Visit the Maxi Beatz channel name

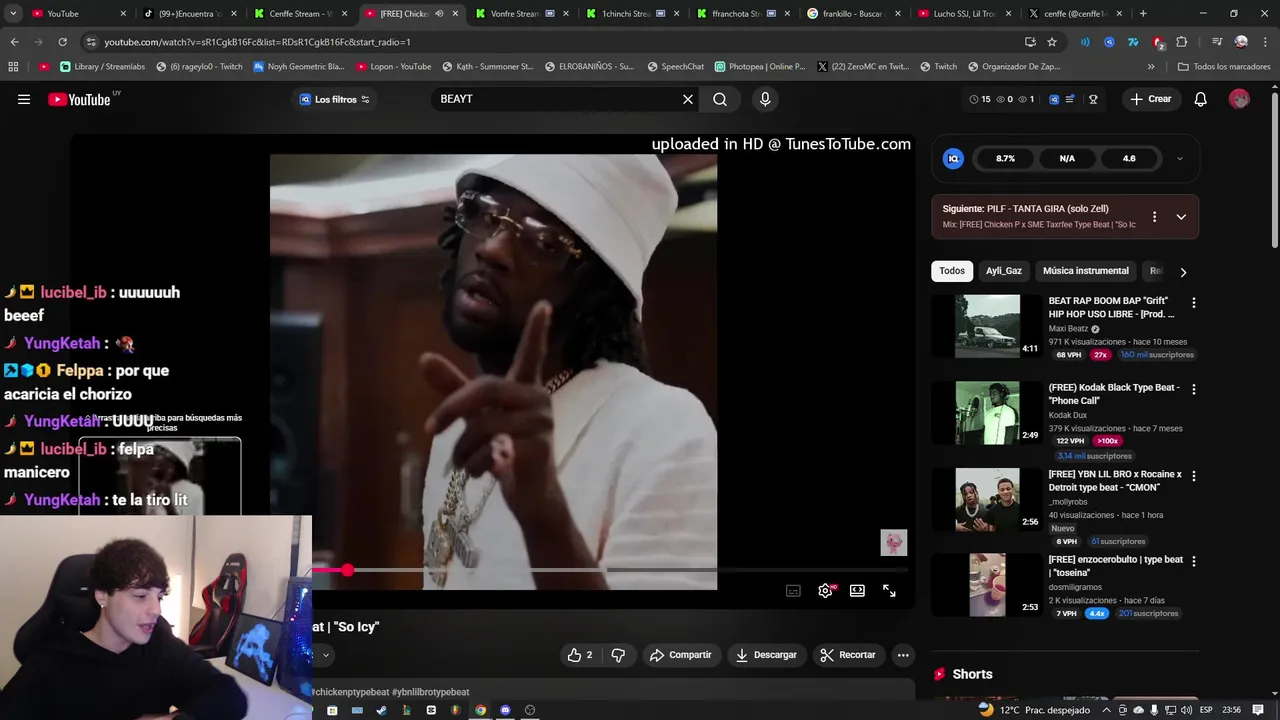[x=1068, y=329]
